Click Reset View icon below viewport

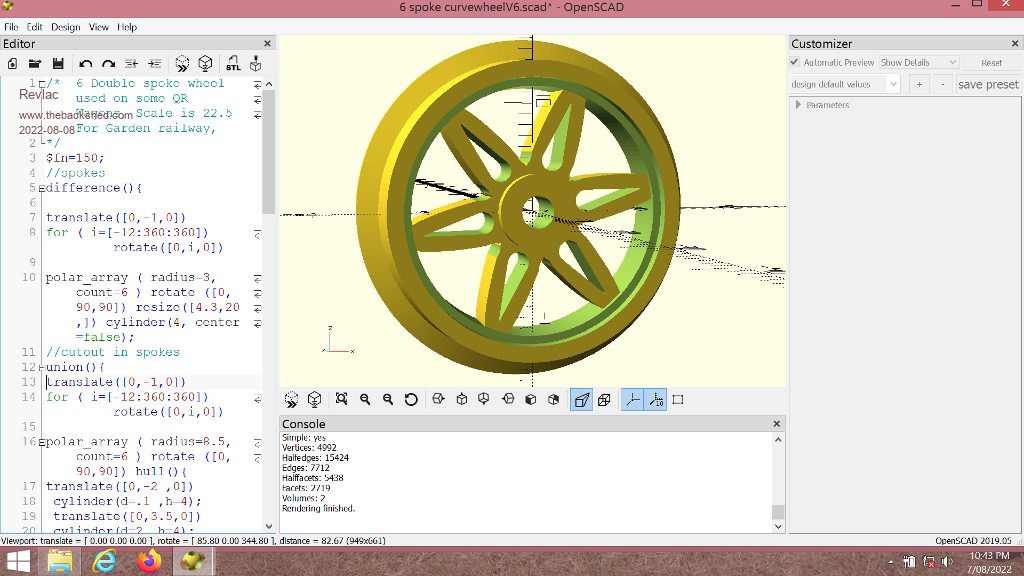tap(411, 399)
